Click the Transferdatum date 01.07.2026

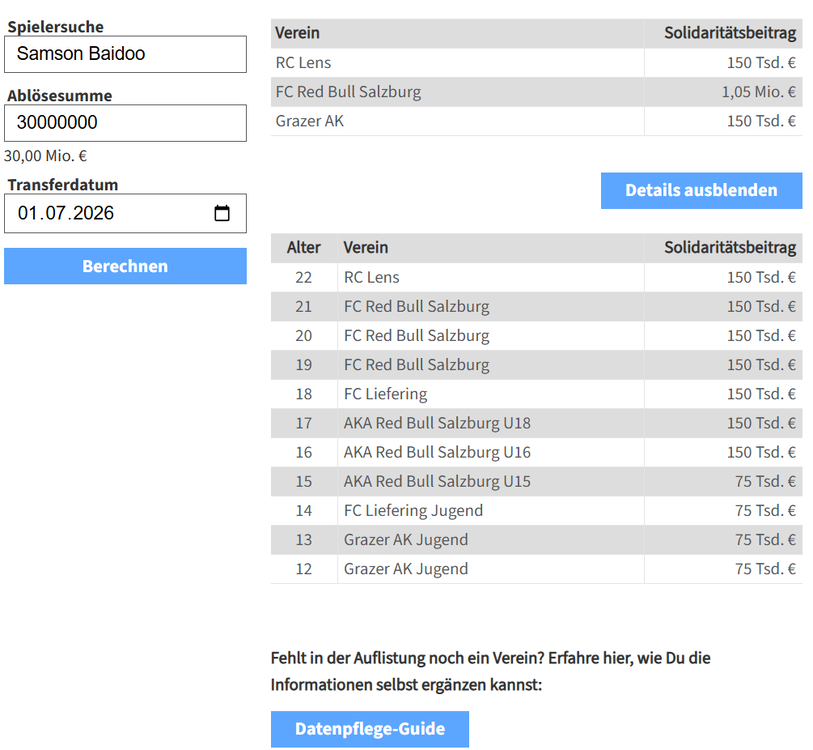click(x=66, y=213)
